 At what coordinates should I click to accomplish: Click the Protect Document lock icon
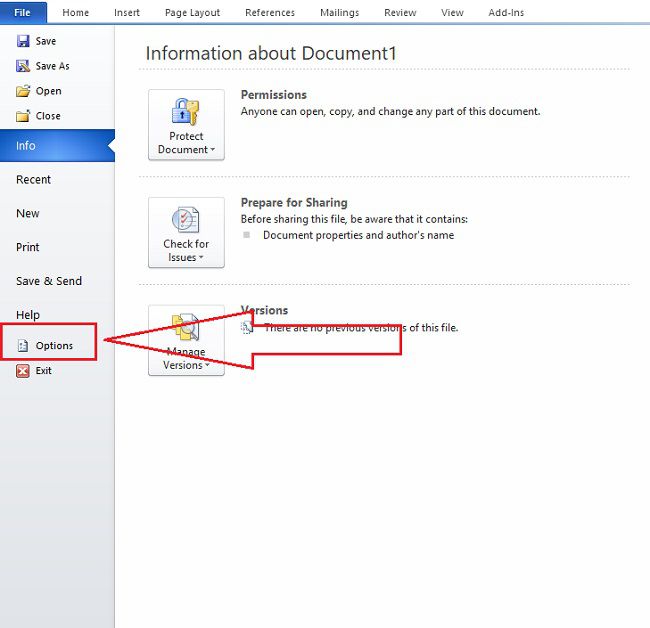pos(186,112)
